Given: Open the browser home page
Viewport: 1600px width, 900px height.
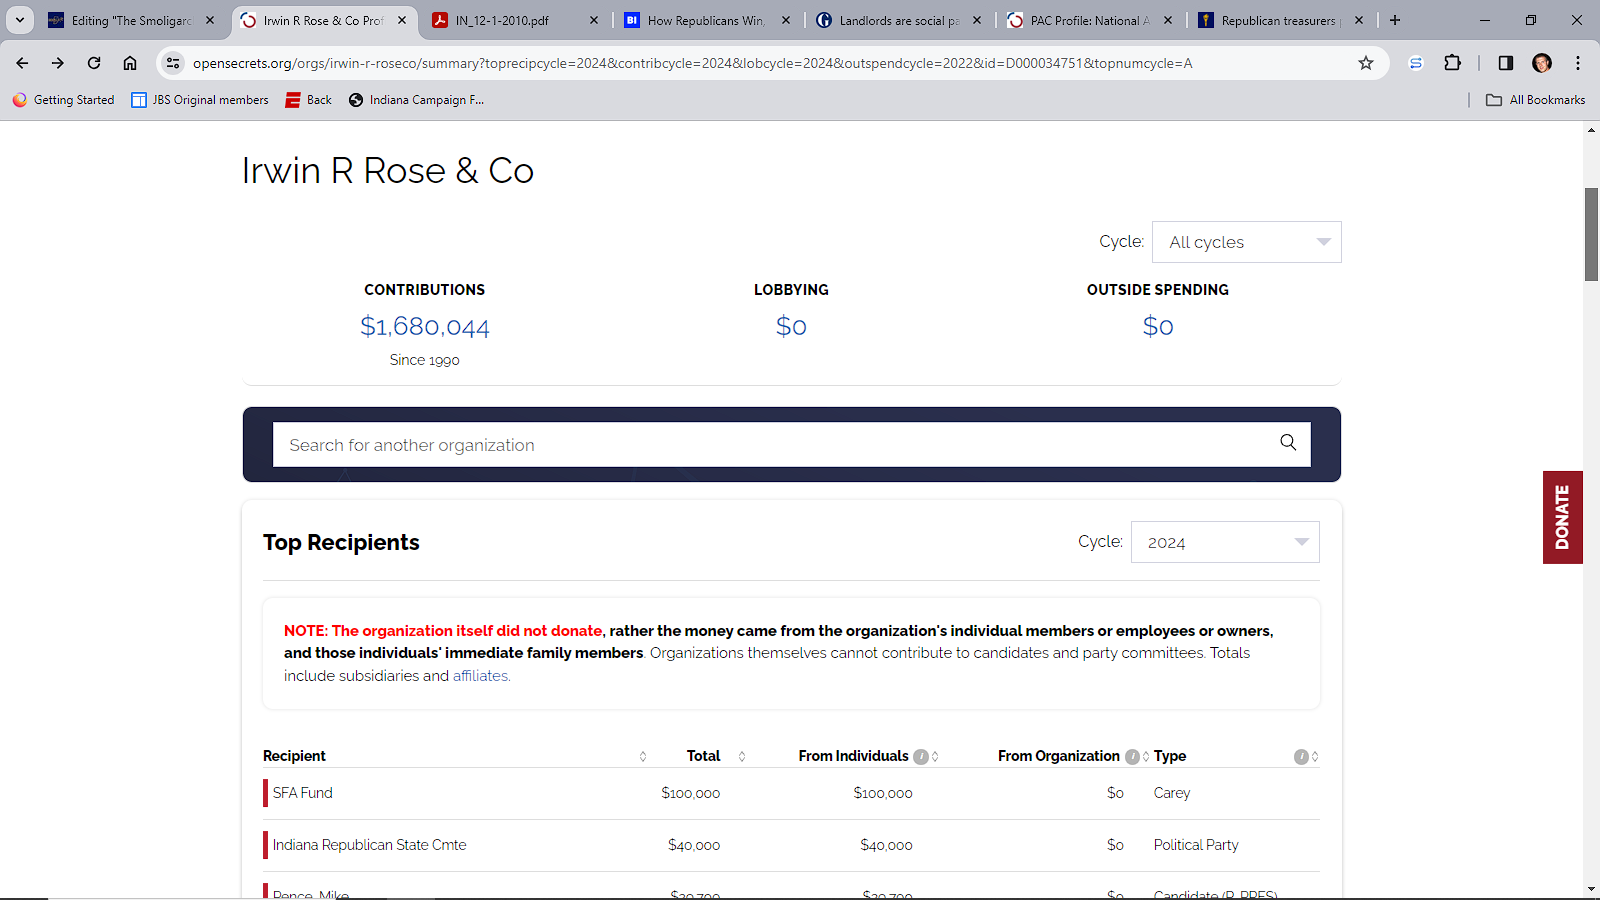Looking at the screenshot, I should 130,63.
